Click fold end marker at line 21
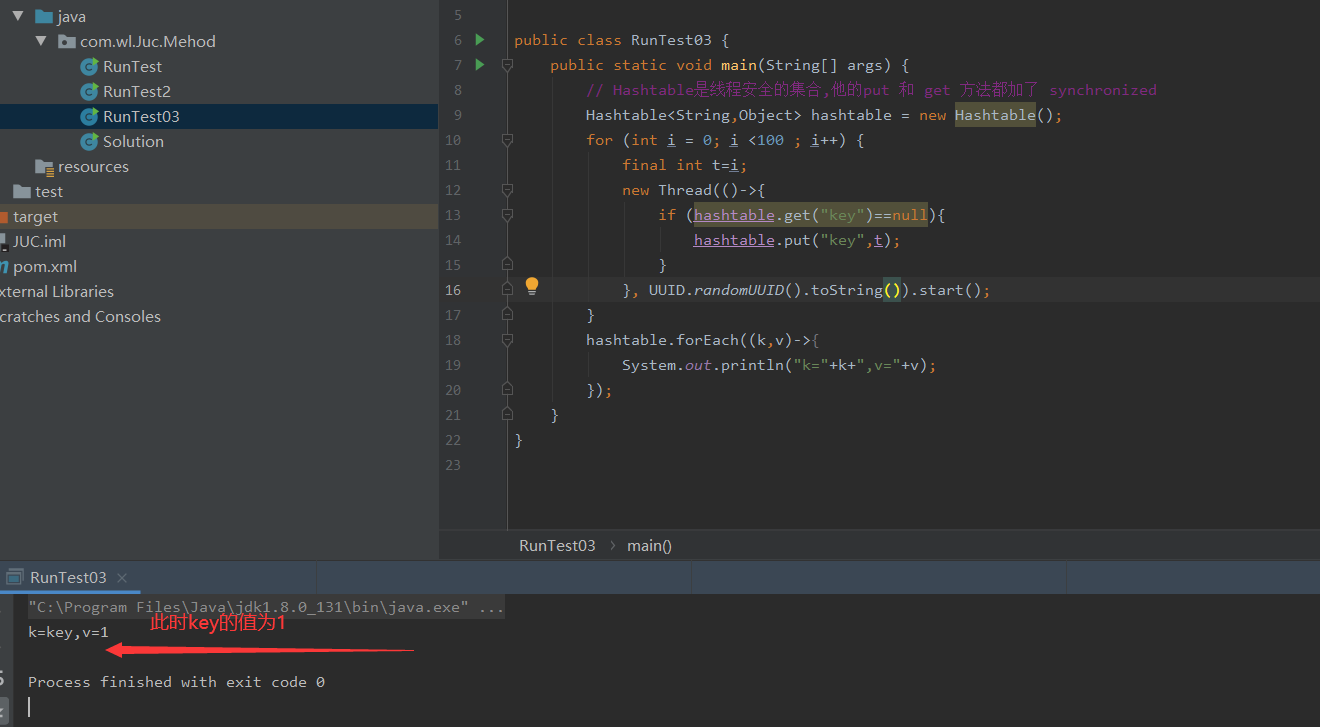 coord(507,414)
